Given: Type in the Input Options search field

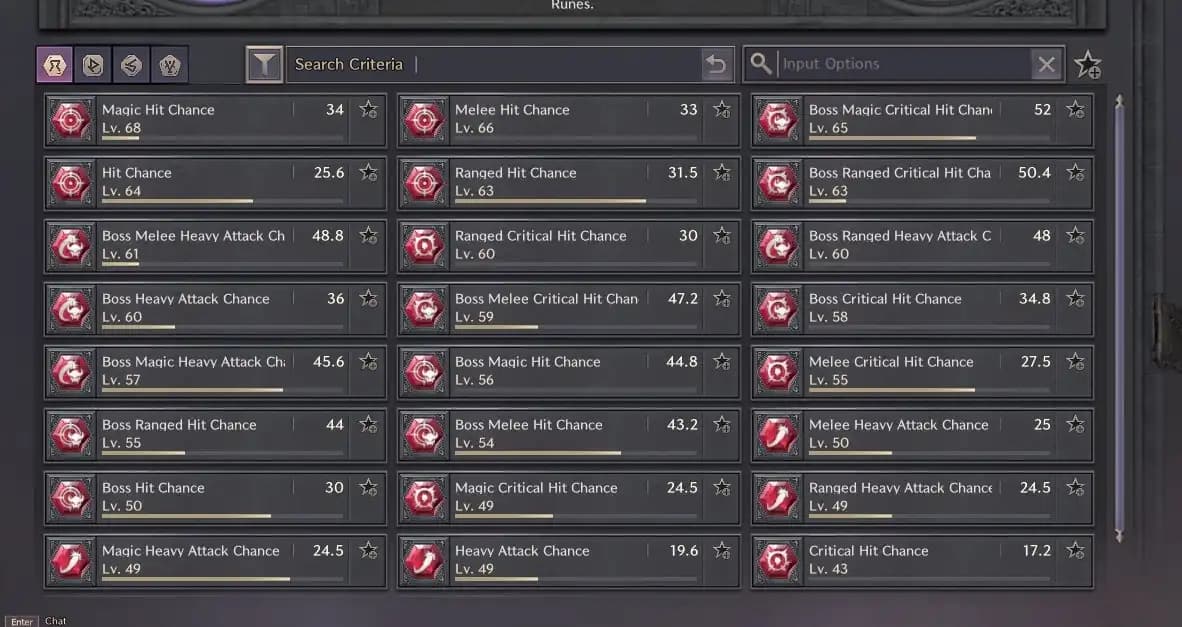Looking at the screenshot, I should coord(900,64).
